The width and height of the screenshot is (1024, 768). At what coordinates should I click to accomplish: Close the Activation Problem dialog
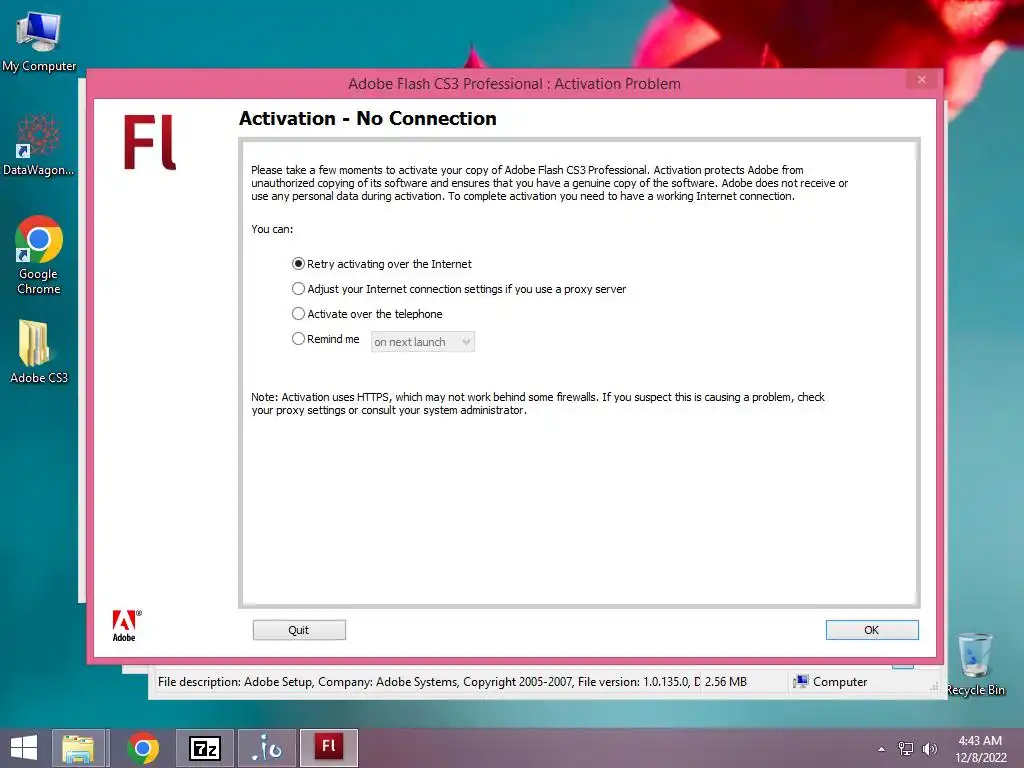(x=921, y=80)
